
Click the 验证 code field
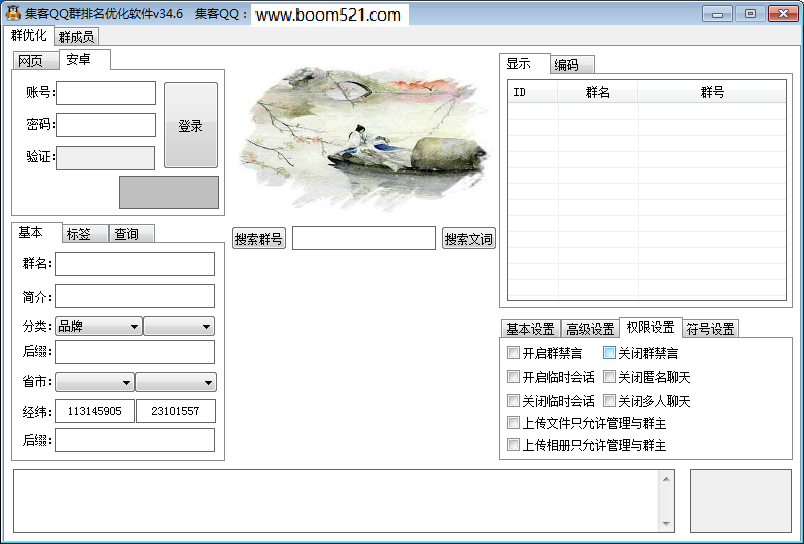click(x=105, y=157)
